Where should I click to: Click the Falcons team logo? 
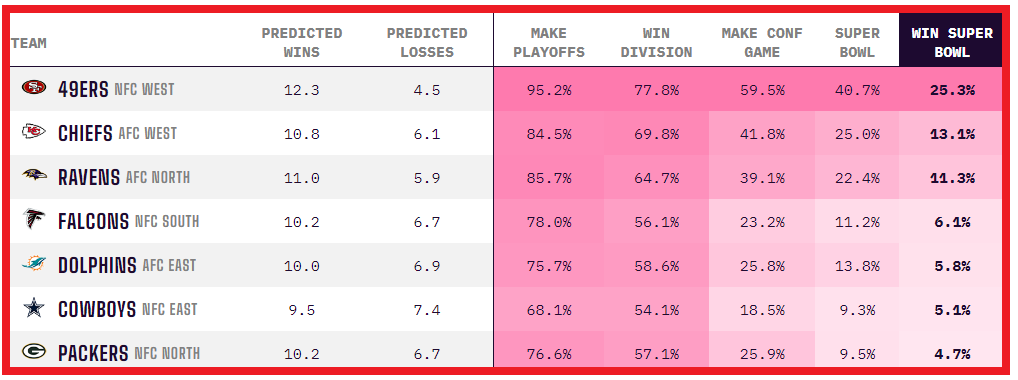[x=34, y=221]
